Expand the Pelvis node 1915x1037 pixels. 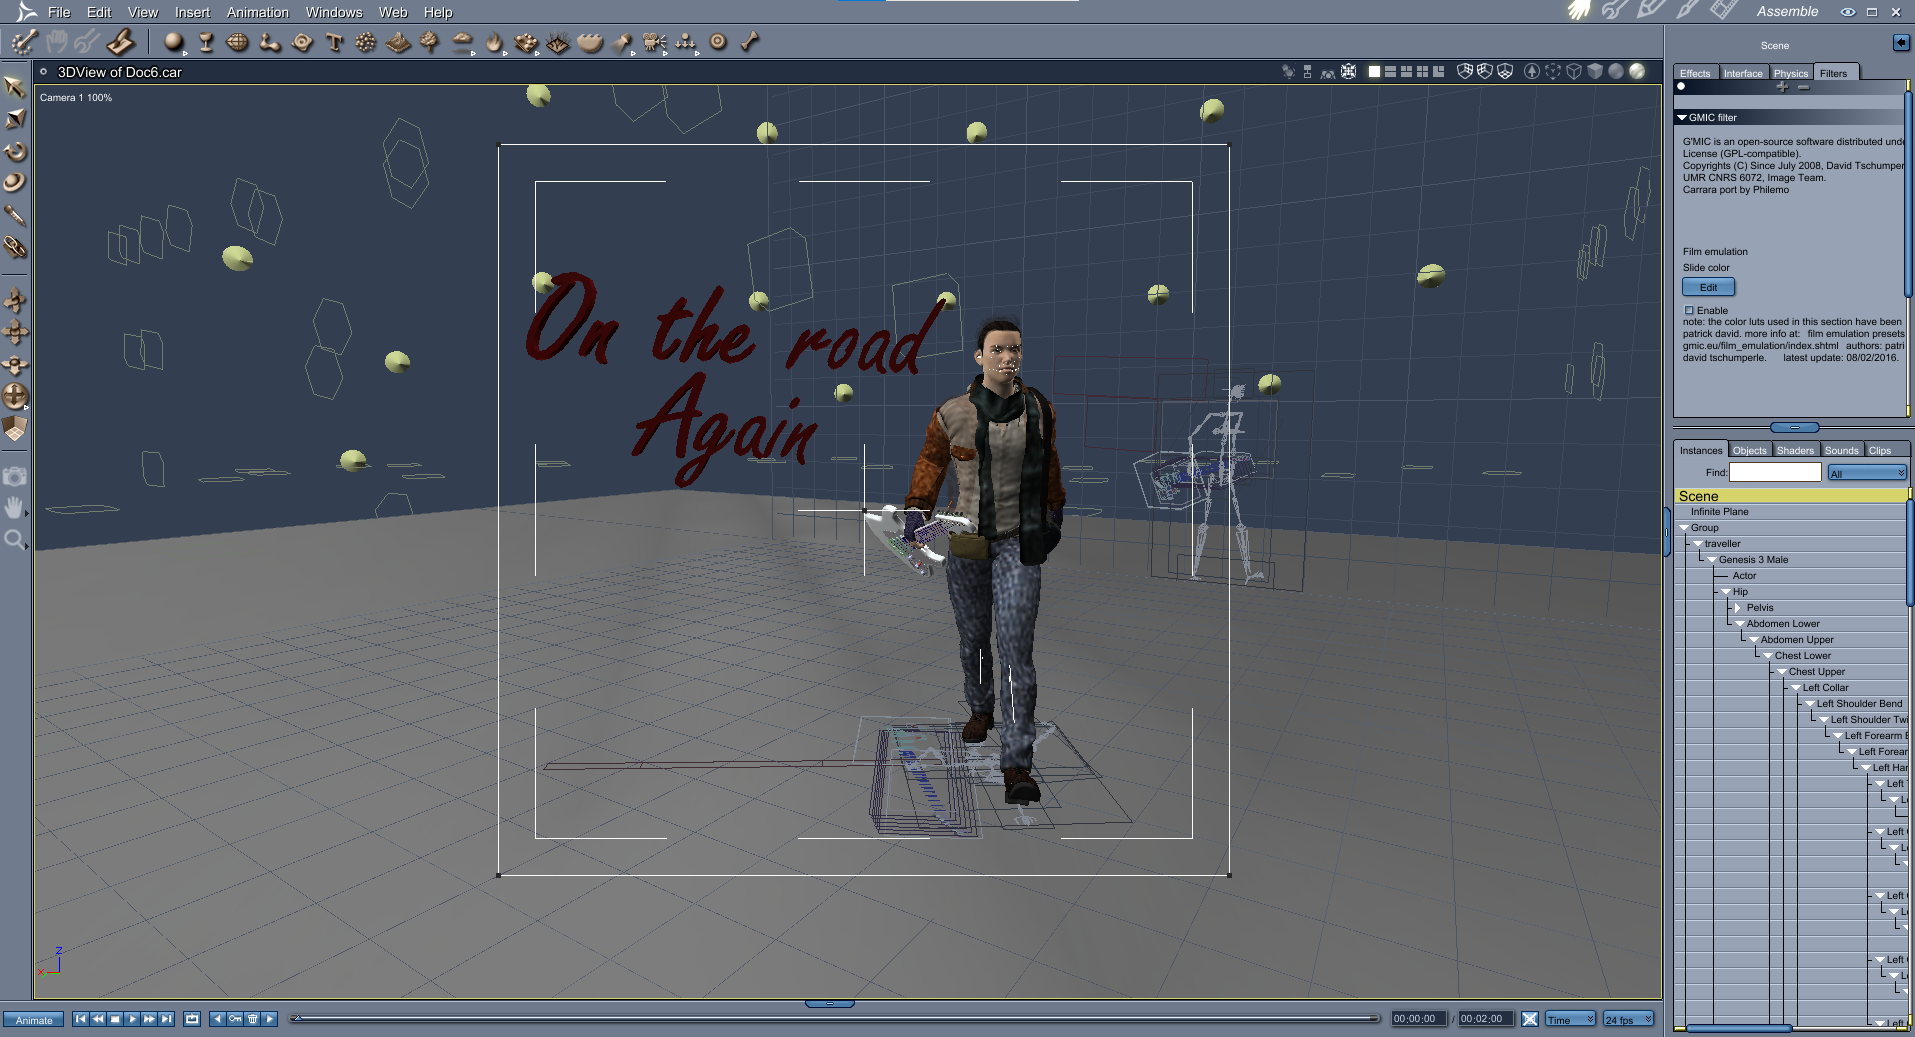click(1739, 608)
